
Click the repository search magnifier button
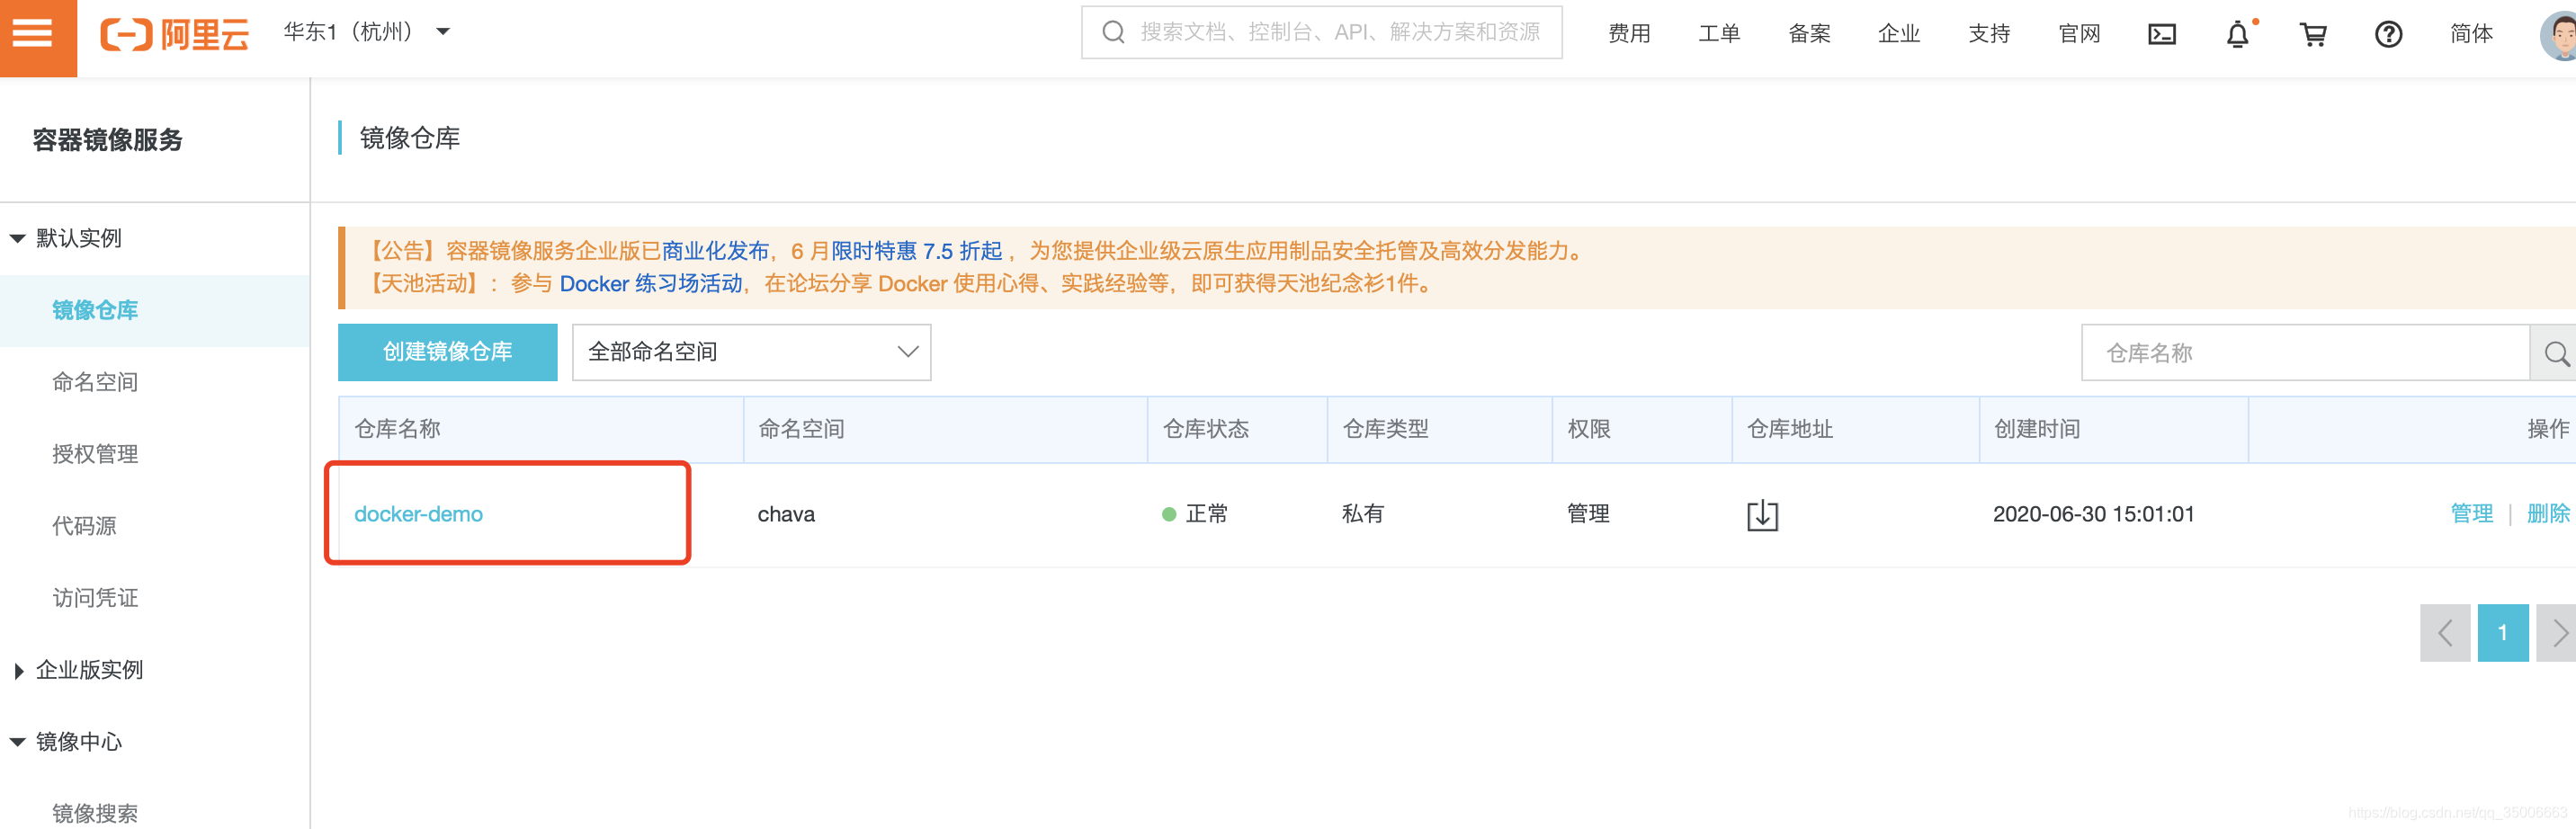(x=2554, y=352)
